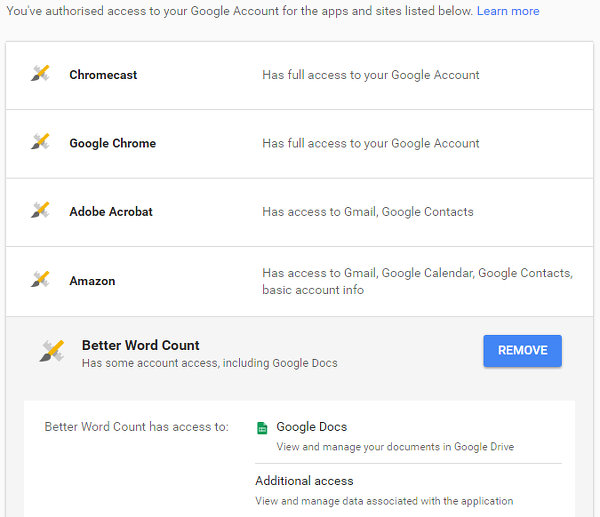Click the Amazon app icon
This screenshot has width=600, height=517.
(40, 279)
